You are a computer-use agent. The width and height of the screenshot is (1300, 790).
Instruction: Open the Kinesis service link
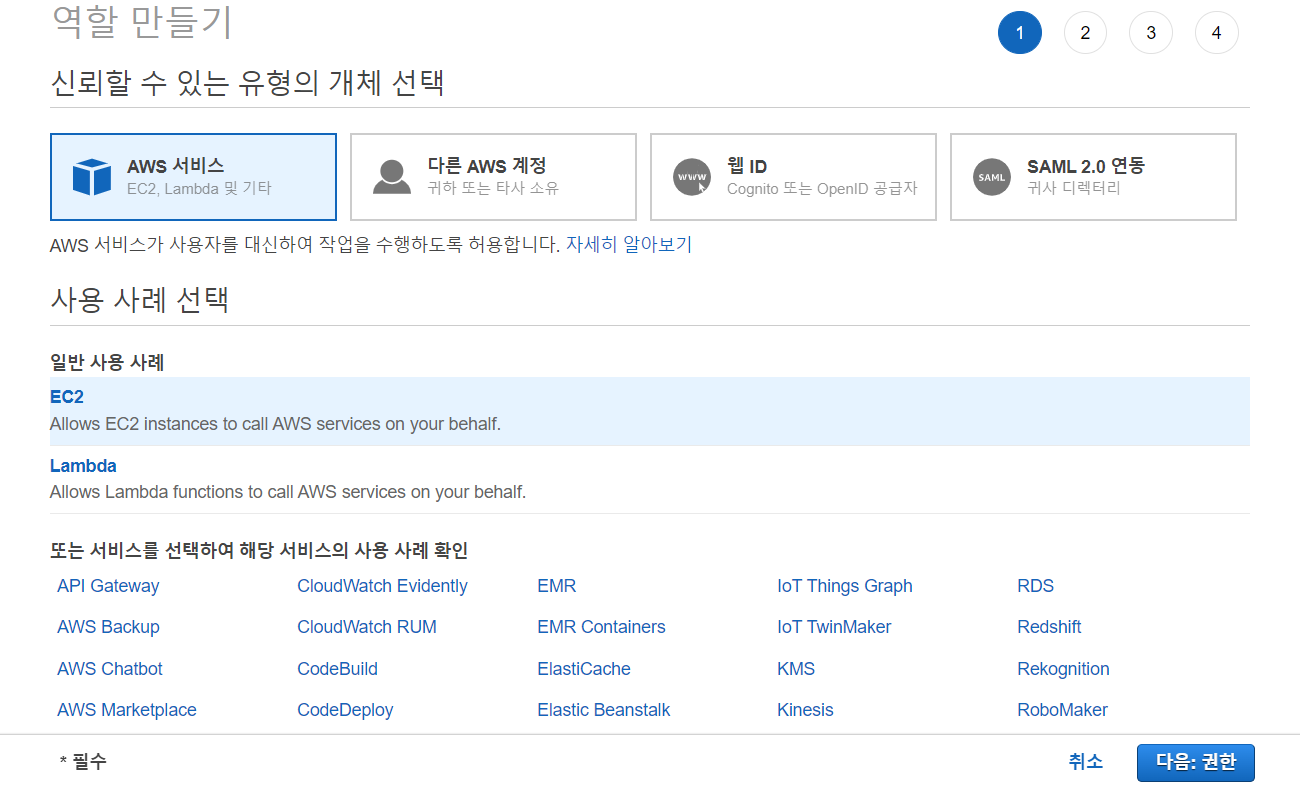805,710
